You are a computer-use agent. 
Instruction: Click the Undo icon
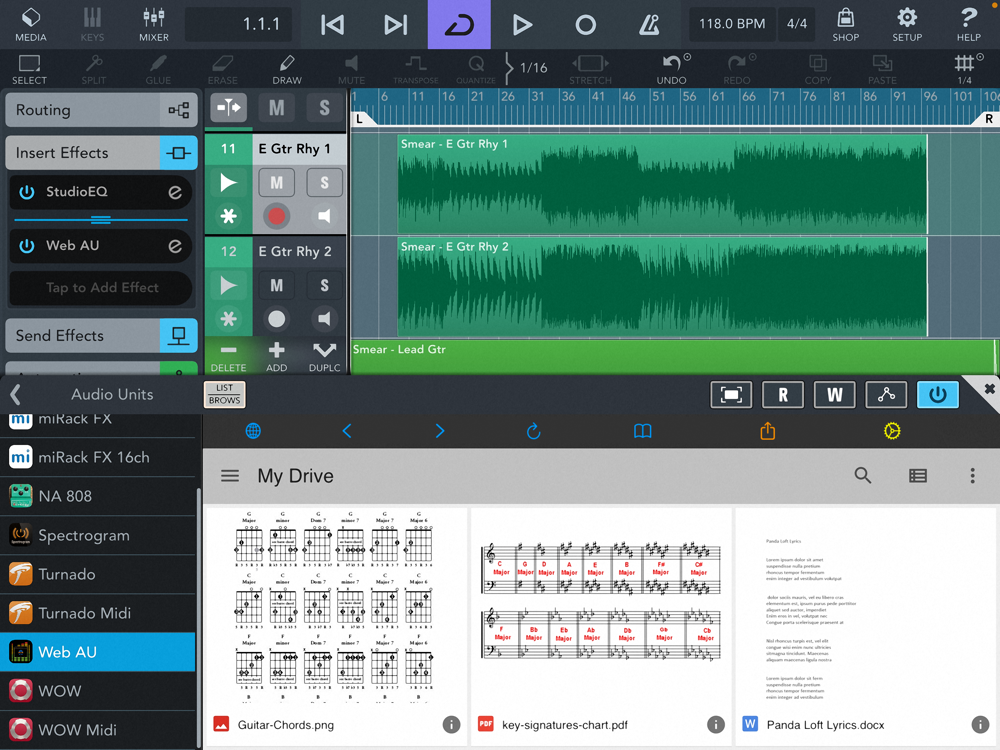point(672,70)
